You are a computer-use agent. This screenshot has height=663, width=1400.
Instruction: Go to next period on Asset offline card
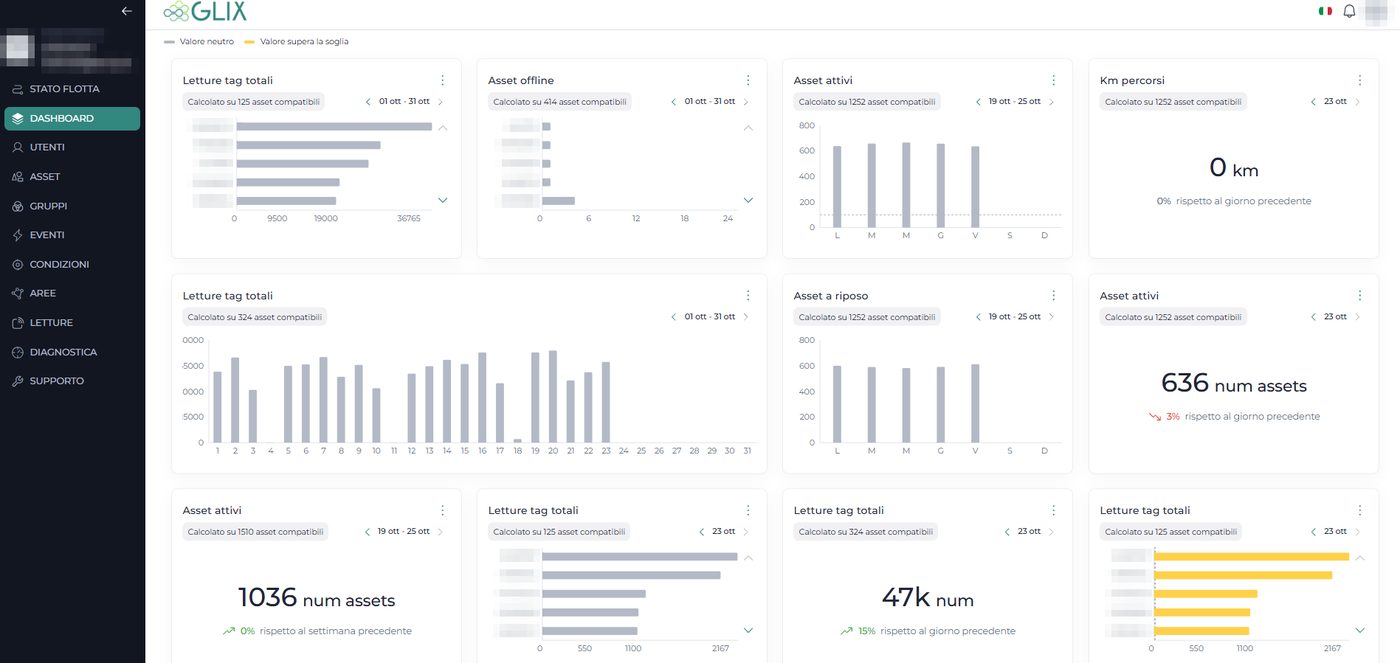tap(746, 101)
